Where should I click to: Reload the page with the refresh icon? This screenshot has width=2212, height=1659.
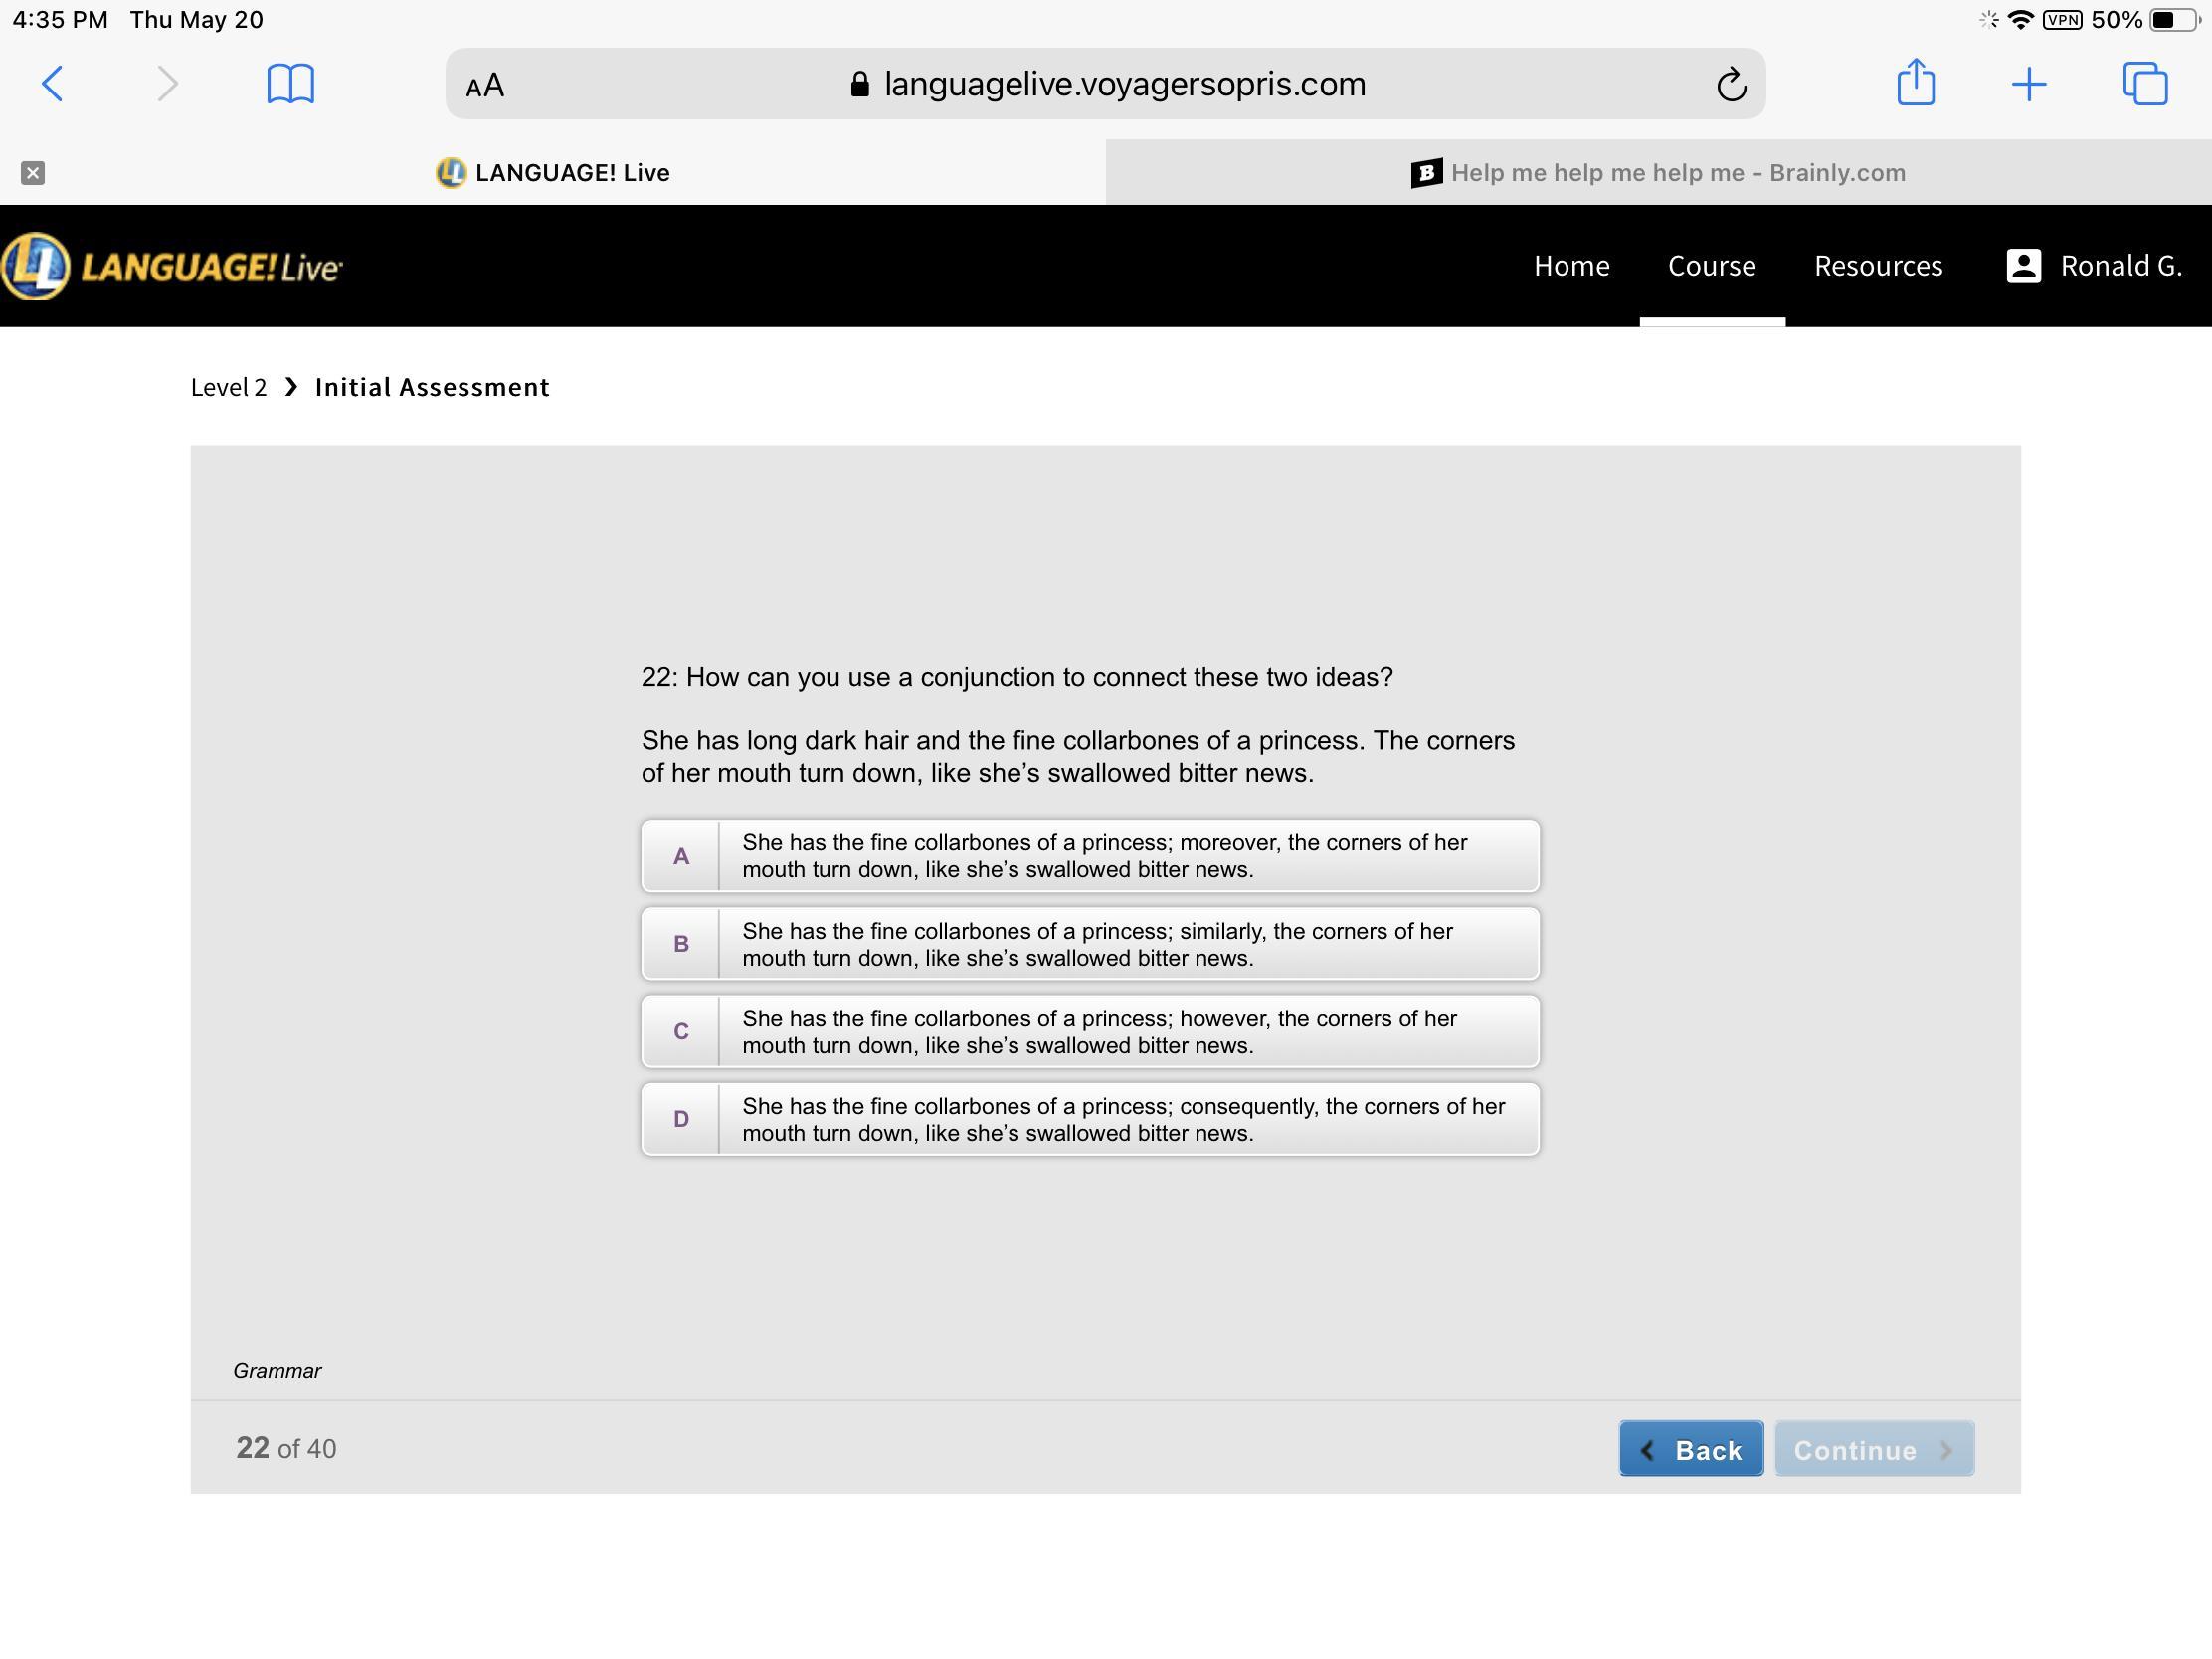(x=1731, y=85)
